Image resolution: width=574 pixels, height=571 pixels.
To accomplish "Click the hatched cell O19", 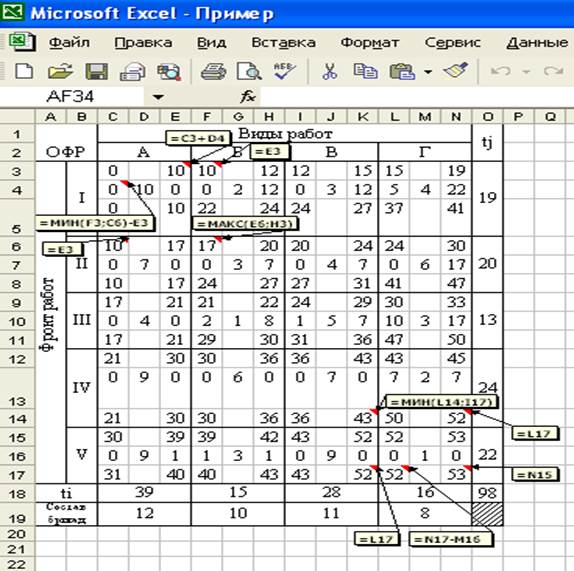I will [x=487, y=514].
